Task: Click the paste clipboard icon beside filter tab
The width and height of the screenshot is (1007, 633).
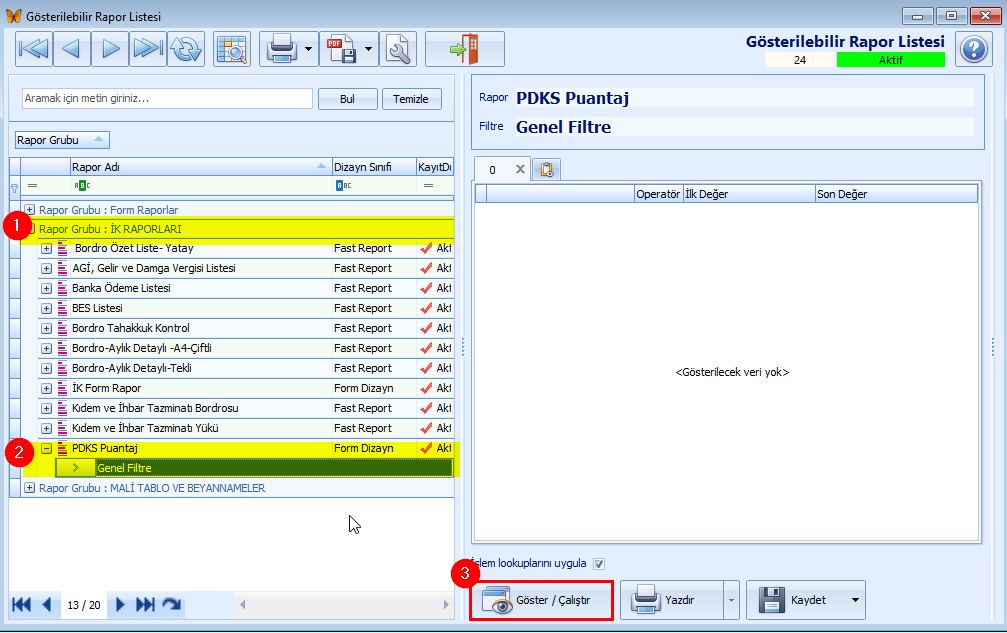Action: (547, 169)
